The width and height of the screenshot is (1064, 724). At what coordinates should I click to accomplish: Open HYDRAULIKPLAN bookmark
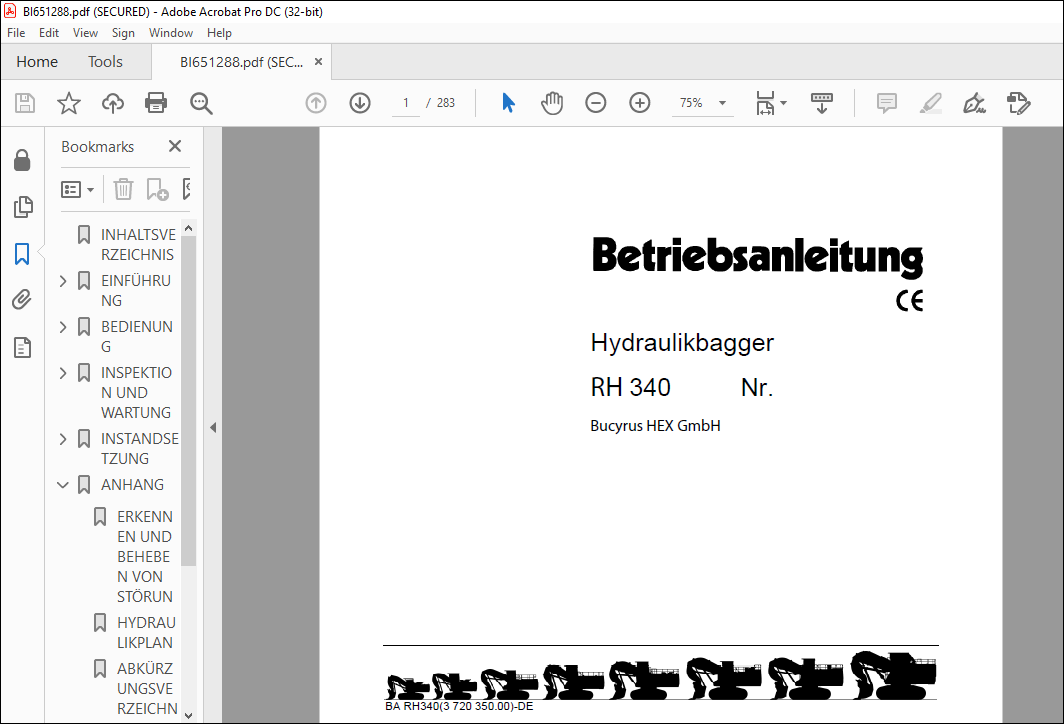coord(146,632)
